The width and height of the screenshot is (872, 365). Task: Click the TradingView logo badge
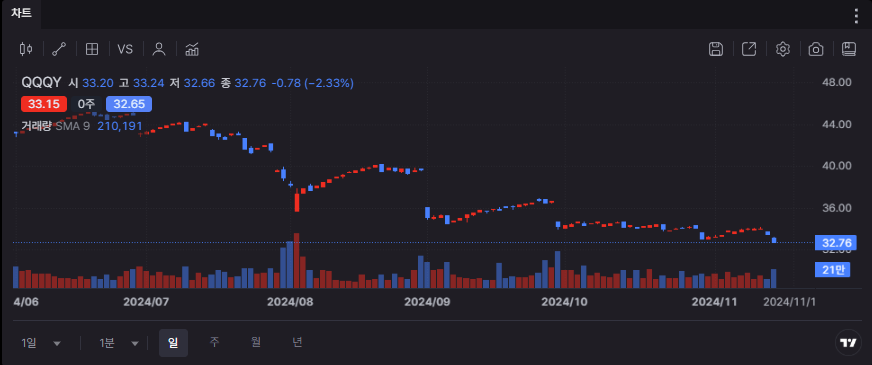click(848, 343)
